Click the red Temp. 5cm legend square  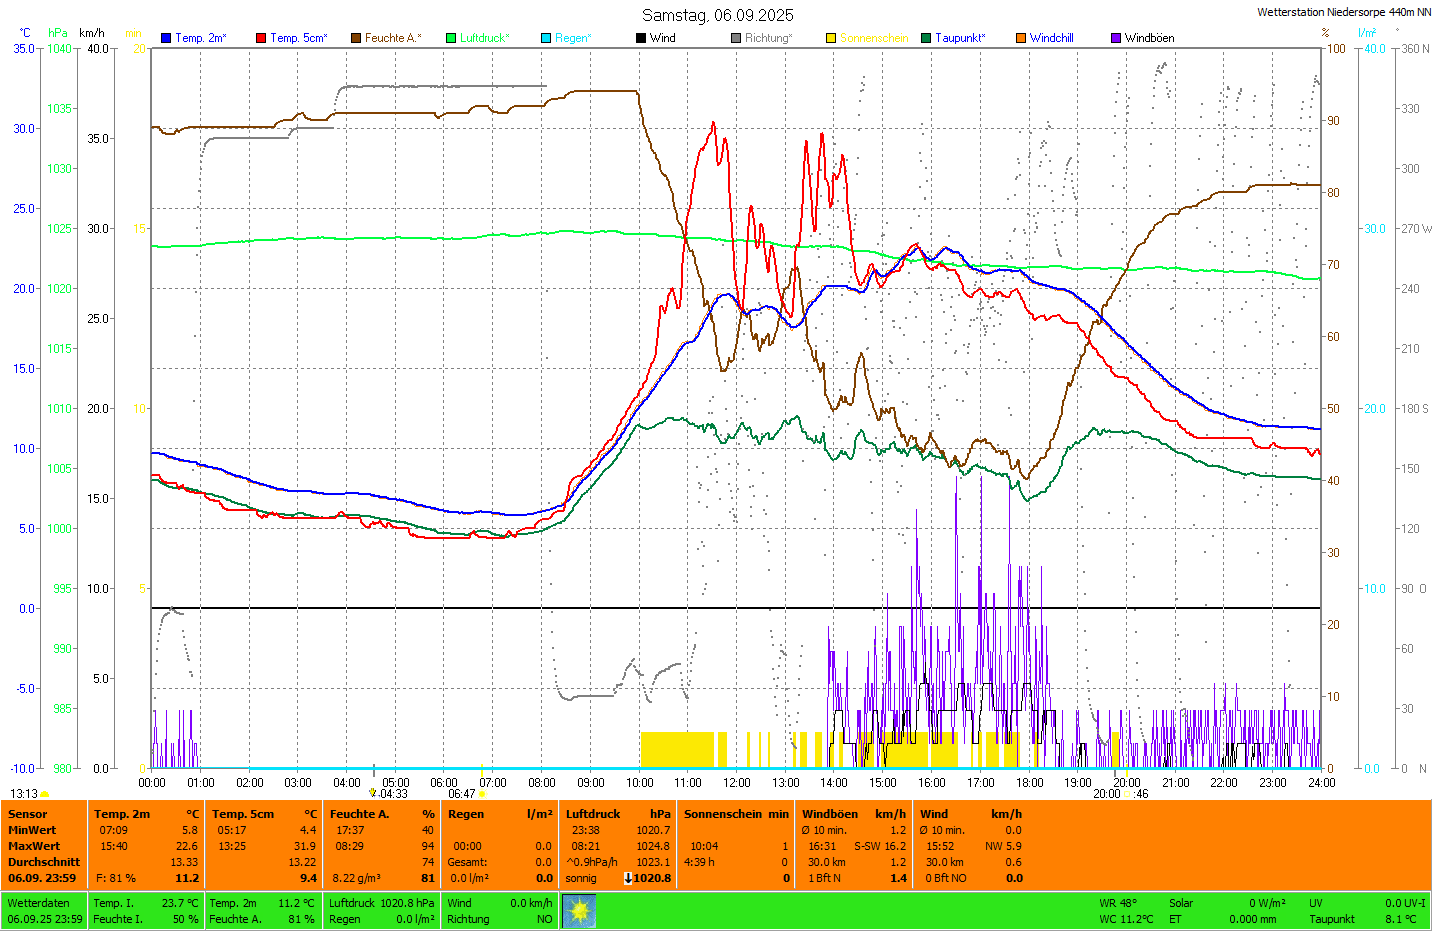pos(261,38)
